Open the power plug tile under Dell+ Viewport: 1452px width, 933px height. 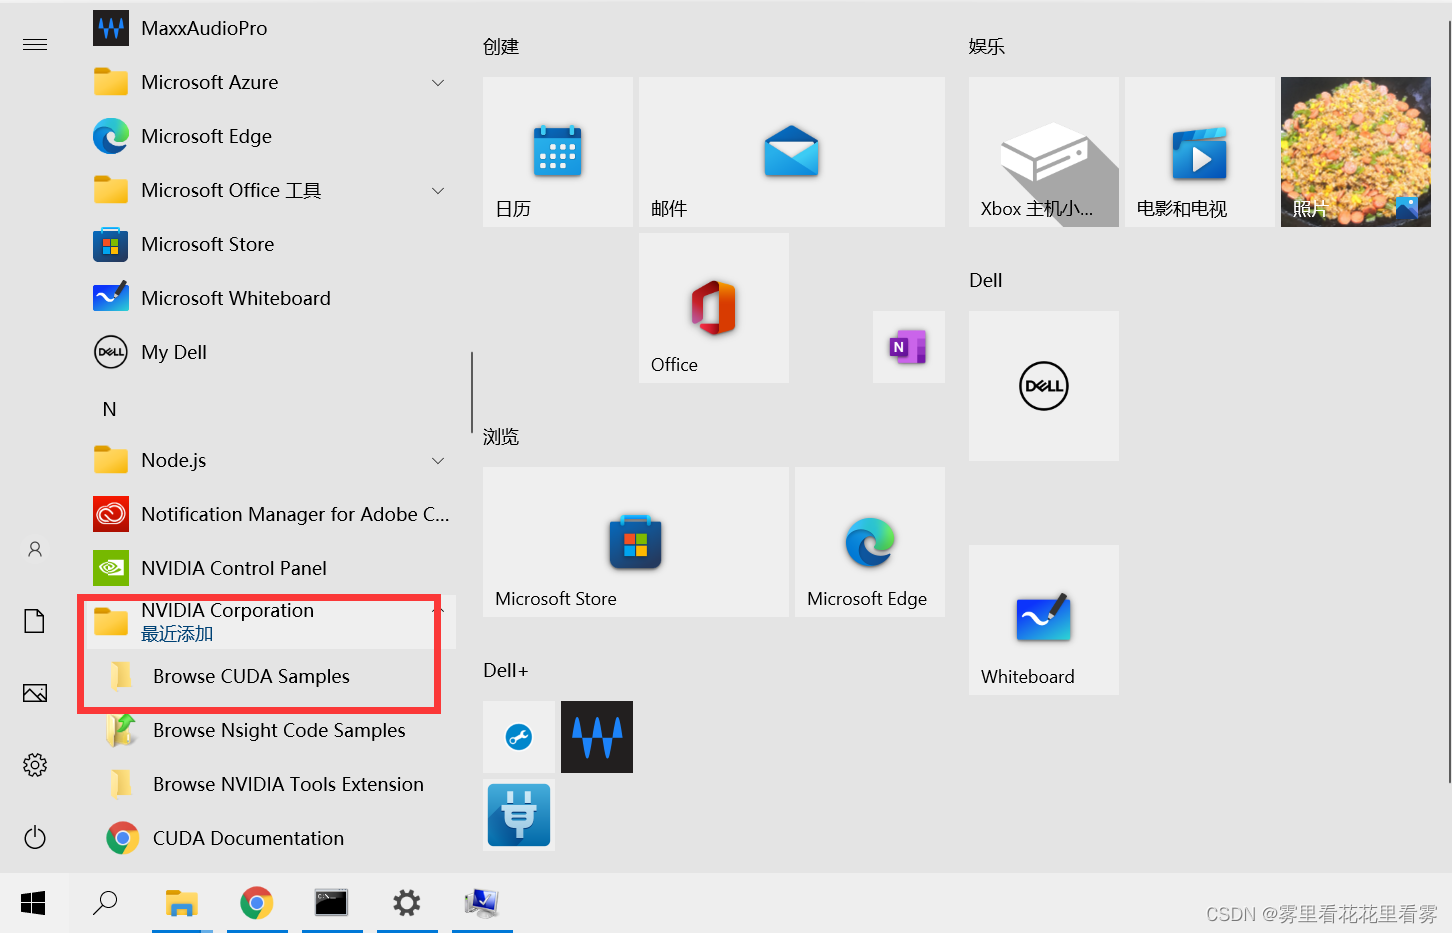pos(519,815)
